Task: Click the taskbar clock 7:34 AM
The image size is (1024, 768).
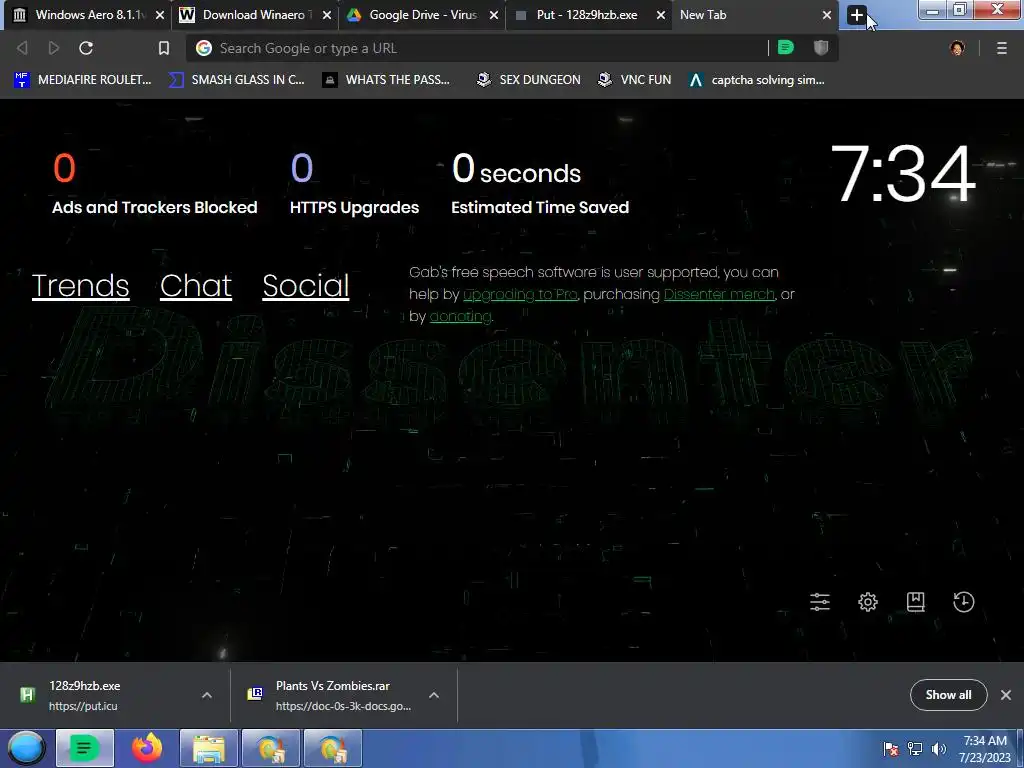Action: (x=984, y=749)
